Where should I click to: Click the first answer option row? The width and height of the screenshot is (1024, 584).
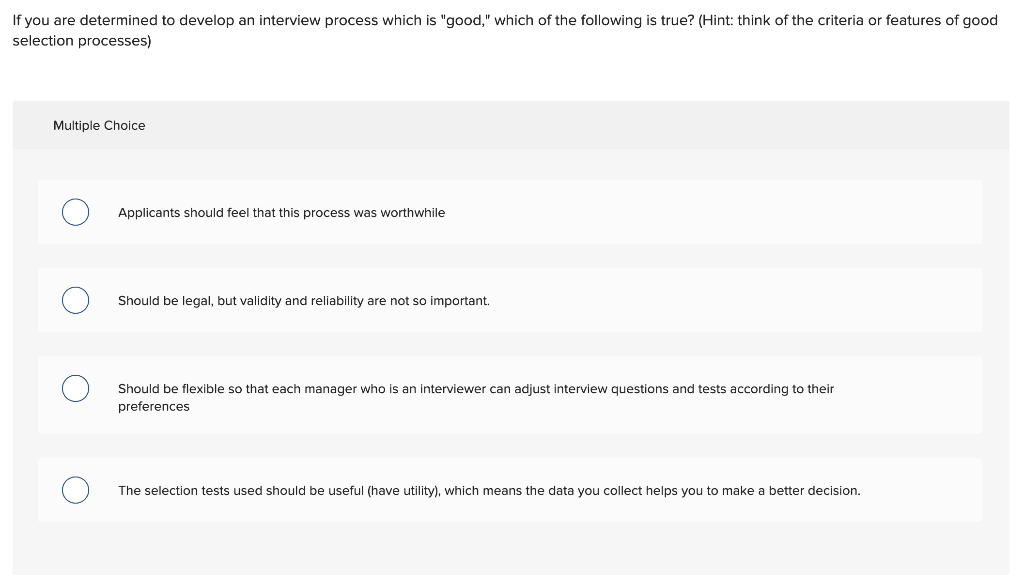point(510,212)
